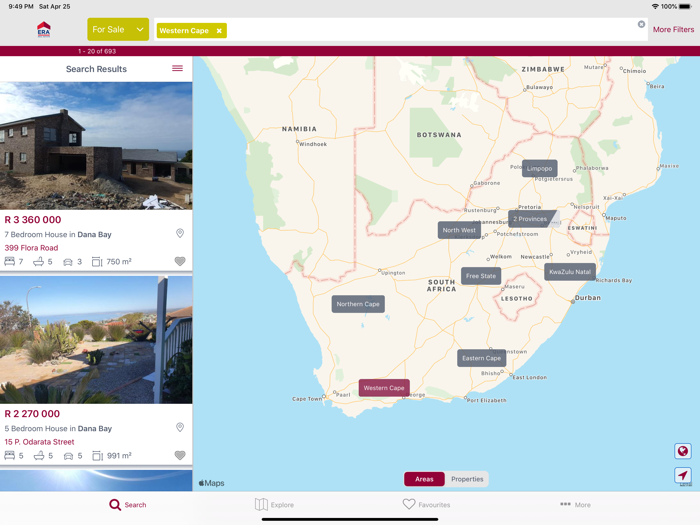
Task: Click the R 2 270 000 price
Action: (x=32, y=414)
